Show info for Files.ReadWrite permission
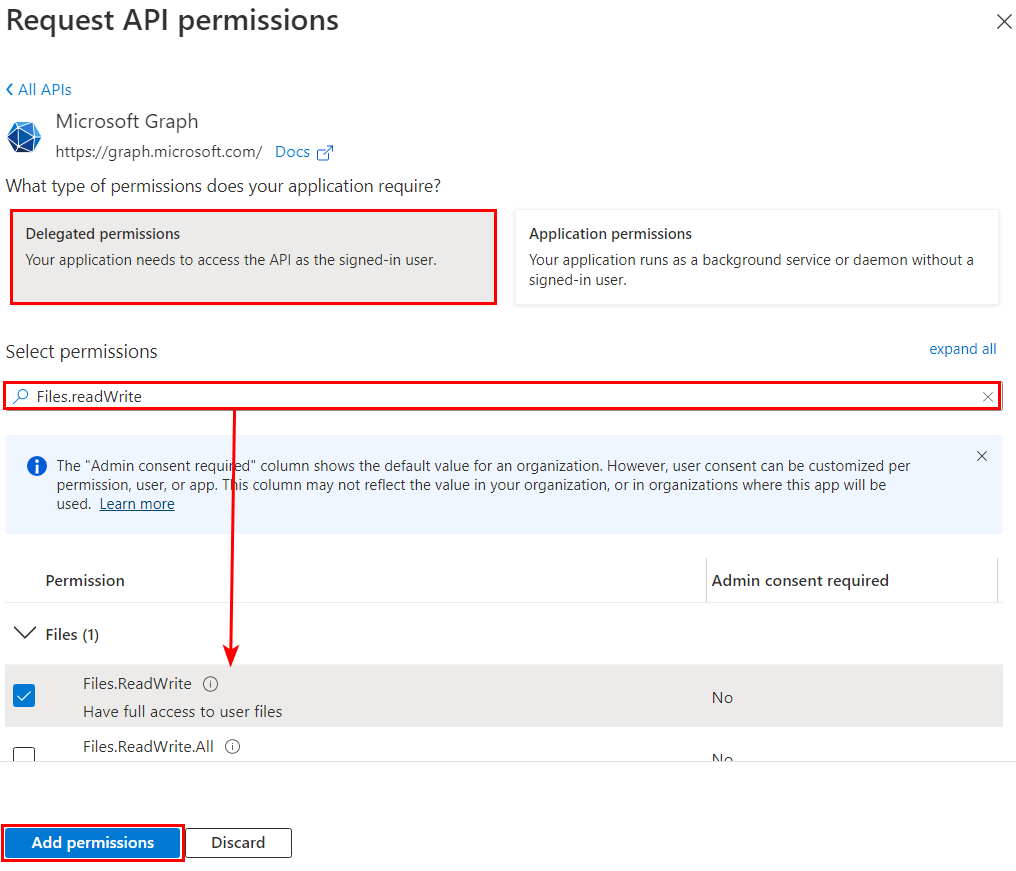 (211, 684)
